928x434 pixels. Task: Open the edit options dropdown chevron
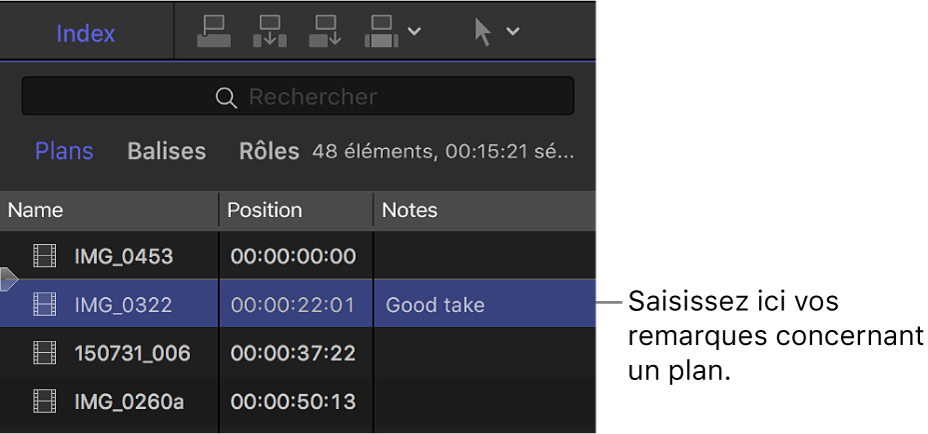414,32
